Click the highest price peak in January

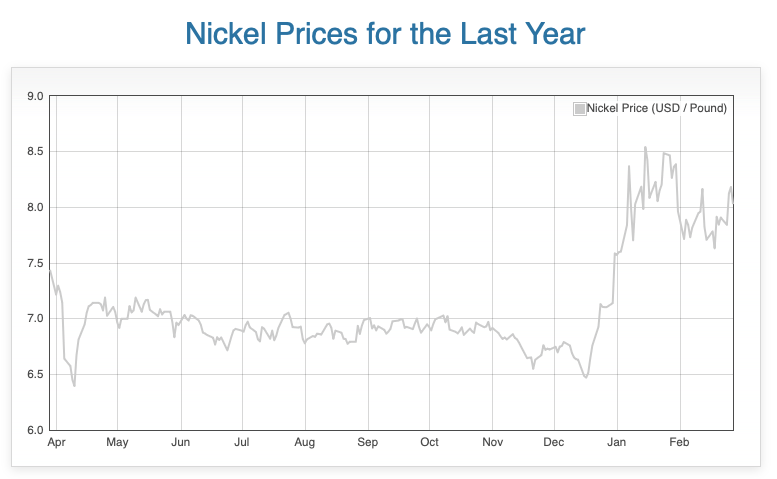coord(645,148)
